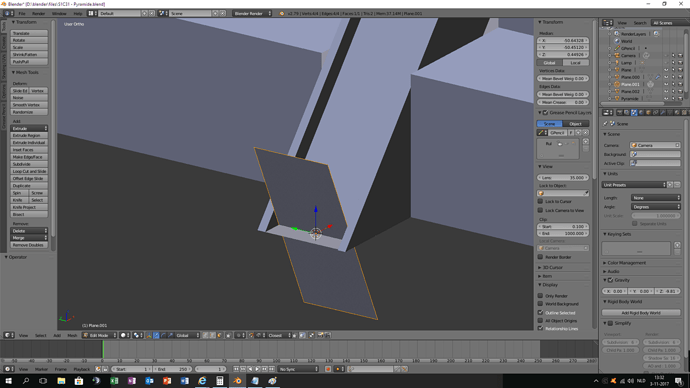The height and width of the screenshot is (388, 690).
Task: Open File Explorer from the taskbar
Action: pyautogui.click(x=61, y=381)
